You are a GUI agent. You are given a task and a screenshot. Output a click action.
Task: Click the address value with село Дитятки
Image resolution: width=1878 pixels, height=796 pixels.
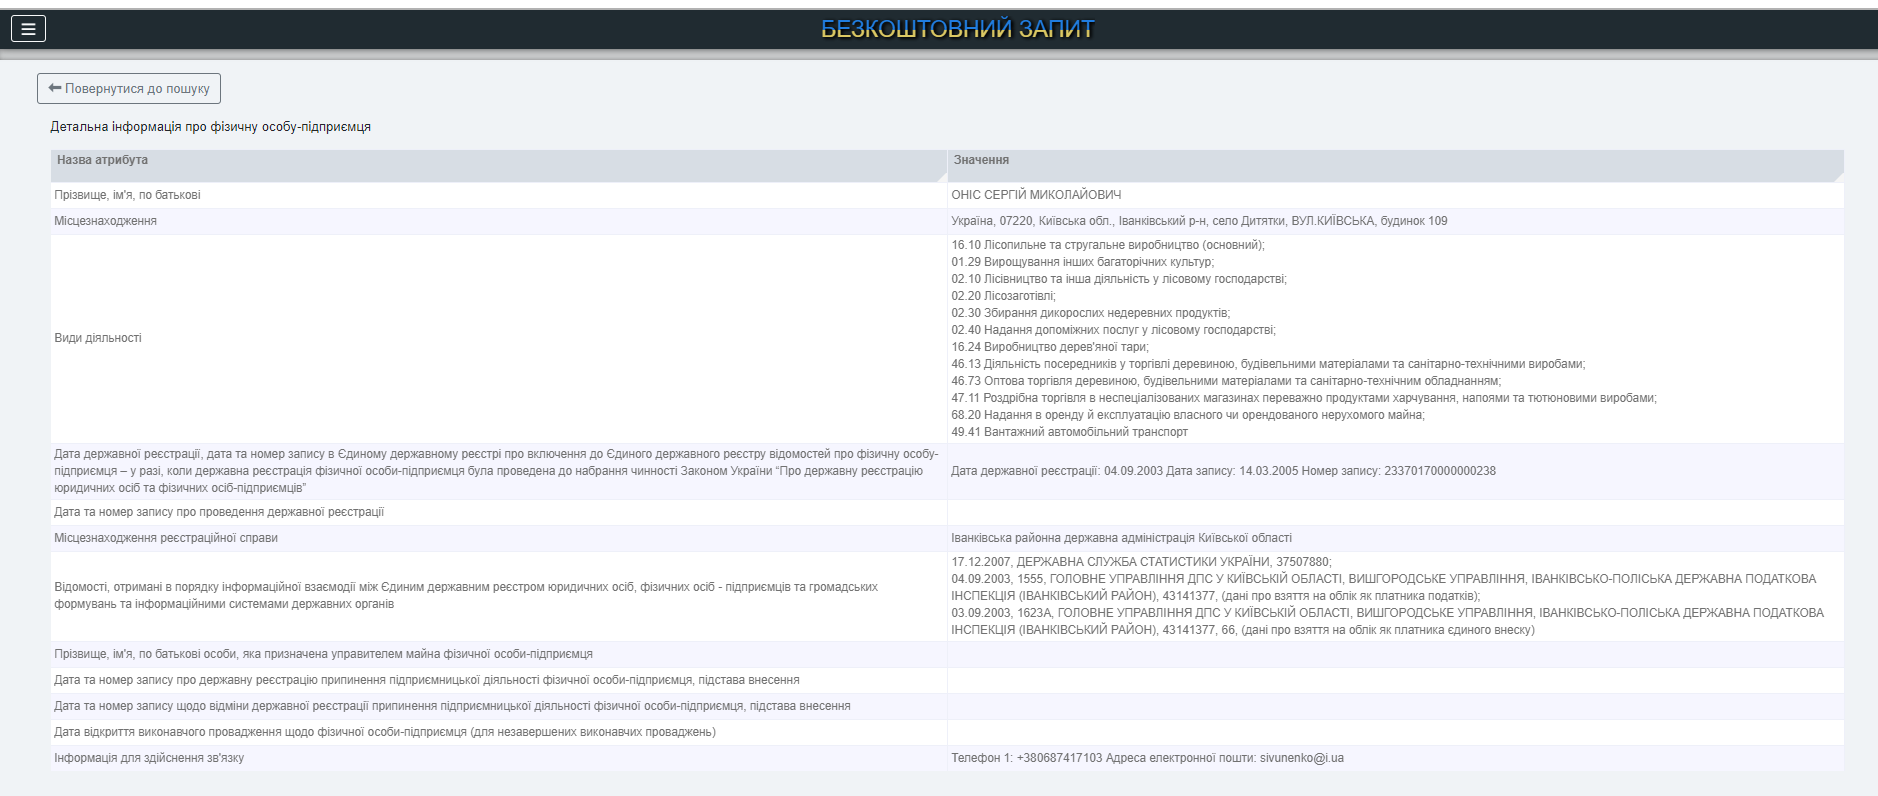[1199, 221]
